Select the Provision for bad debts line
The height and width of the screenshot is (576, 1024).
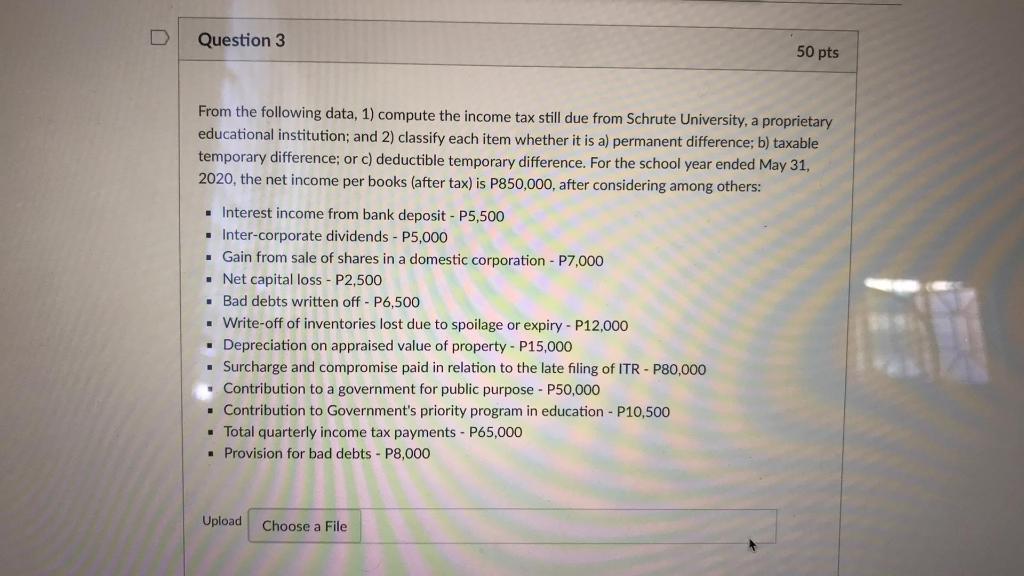(325, 453)
